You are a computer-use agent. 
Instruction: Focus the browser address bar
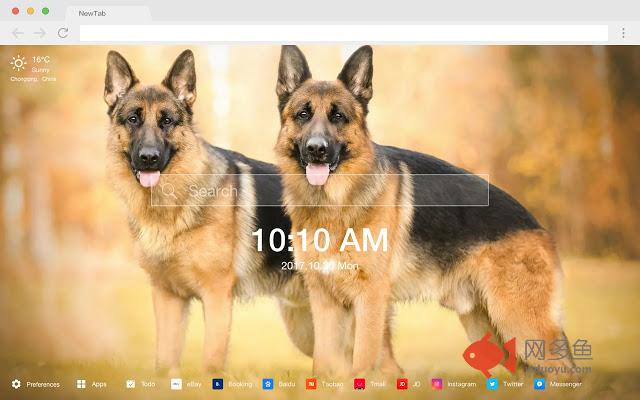click(344, 33)
